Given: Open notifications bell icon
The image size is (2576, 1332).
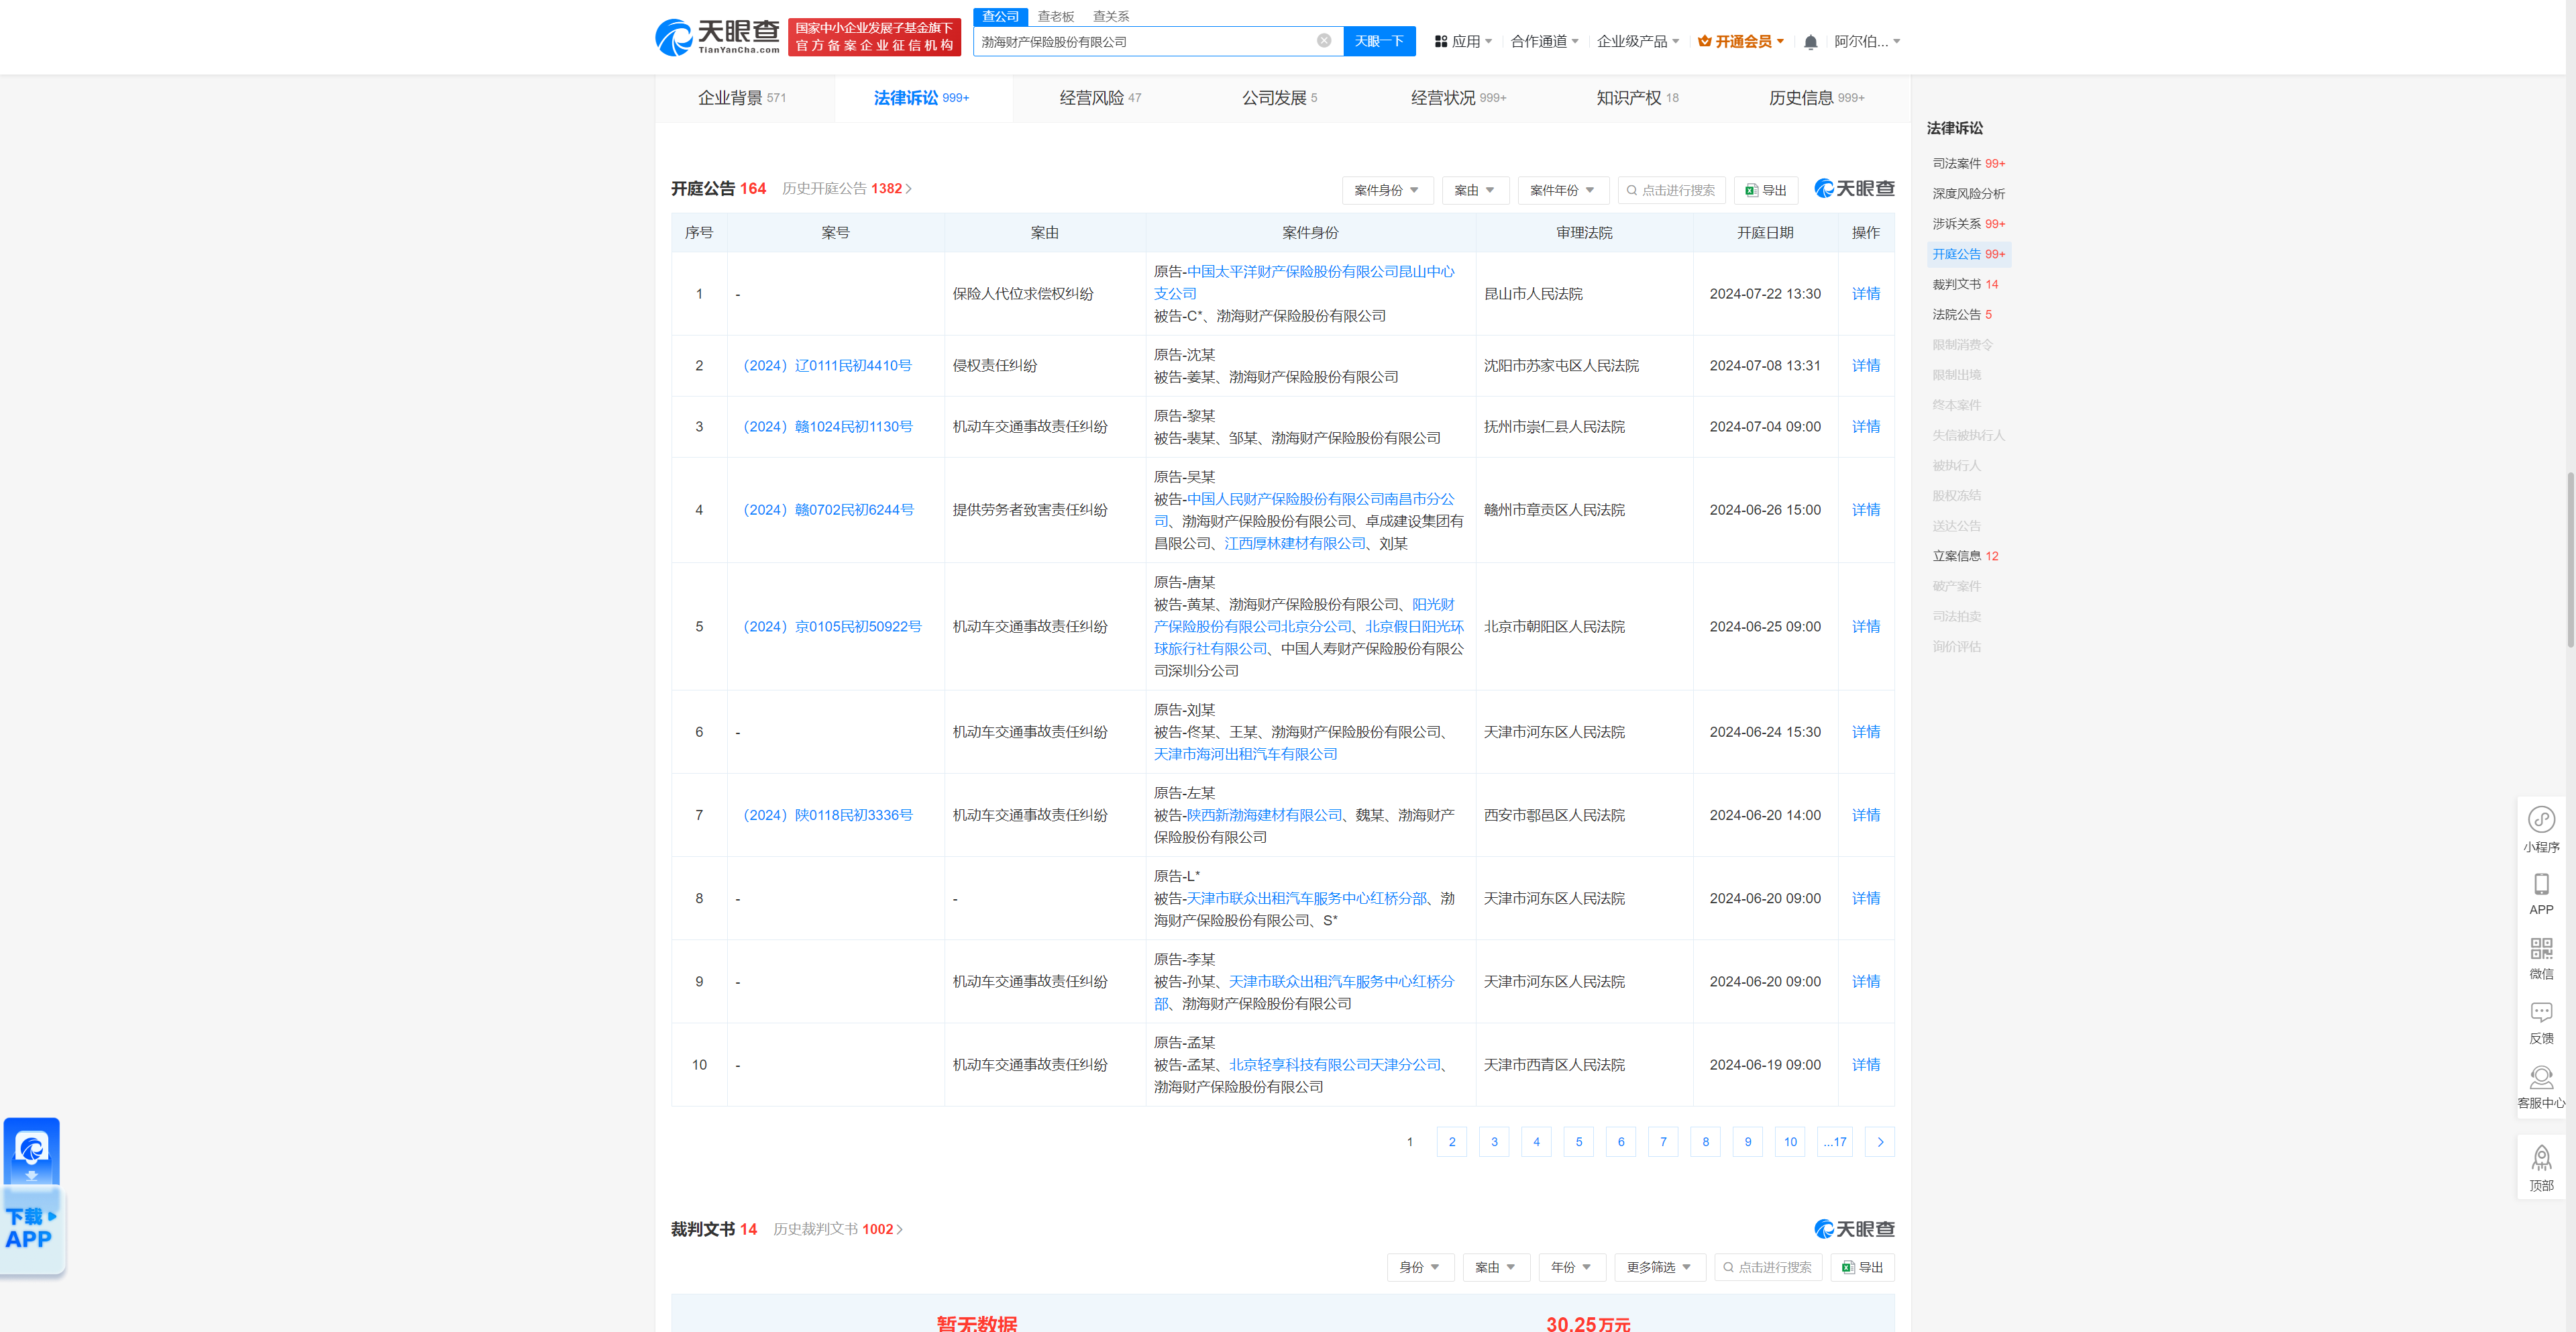Looking at the screenshot, I should (1810, 42).
